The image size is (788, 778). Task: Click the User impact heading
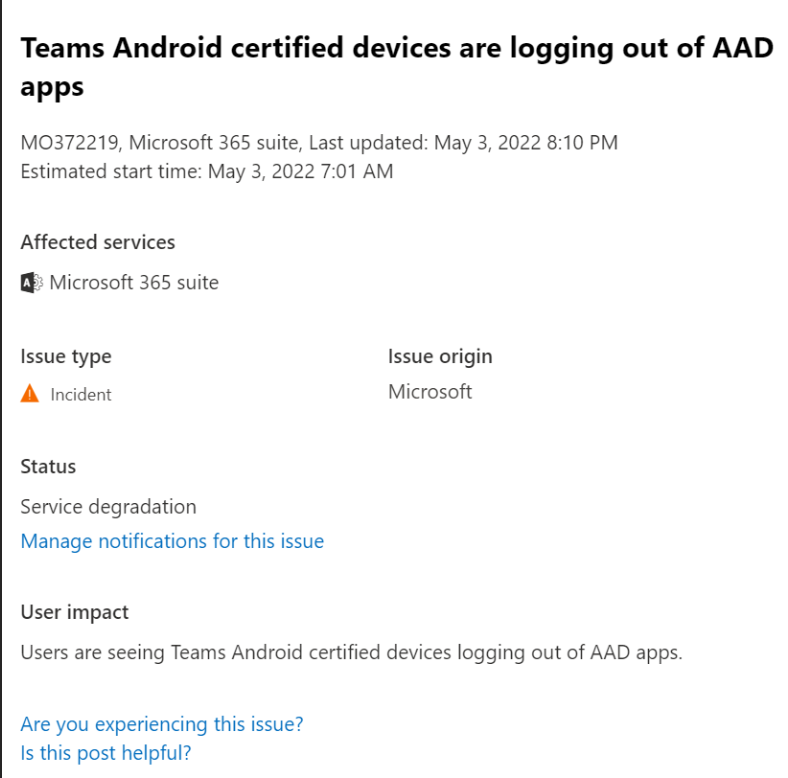(75, 613)
